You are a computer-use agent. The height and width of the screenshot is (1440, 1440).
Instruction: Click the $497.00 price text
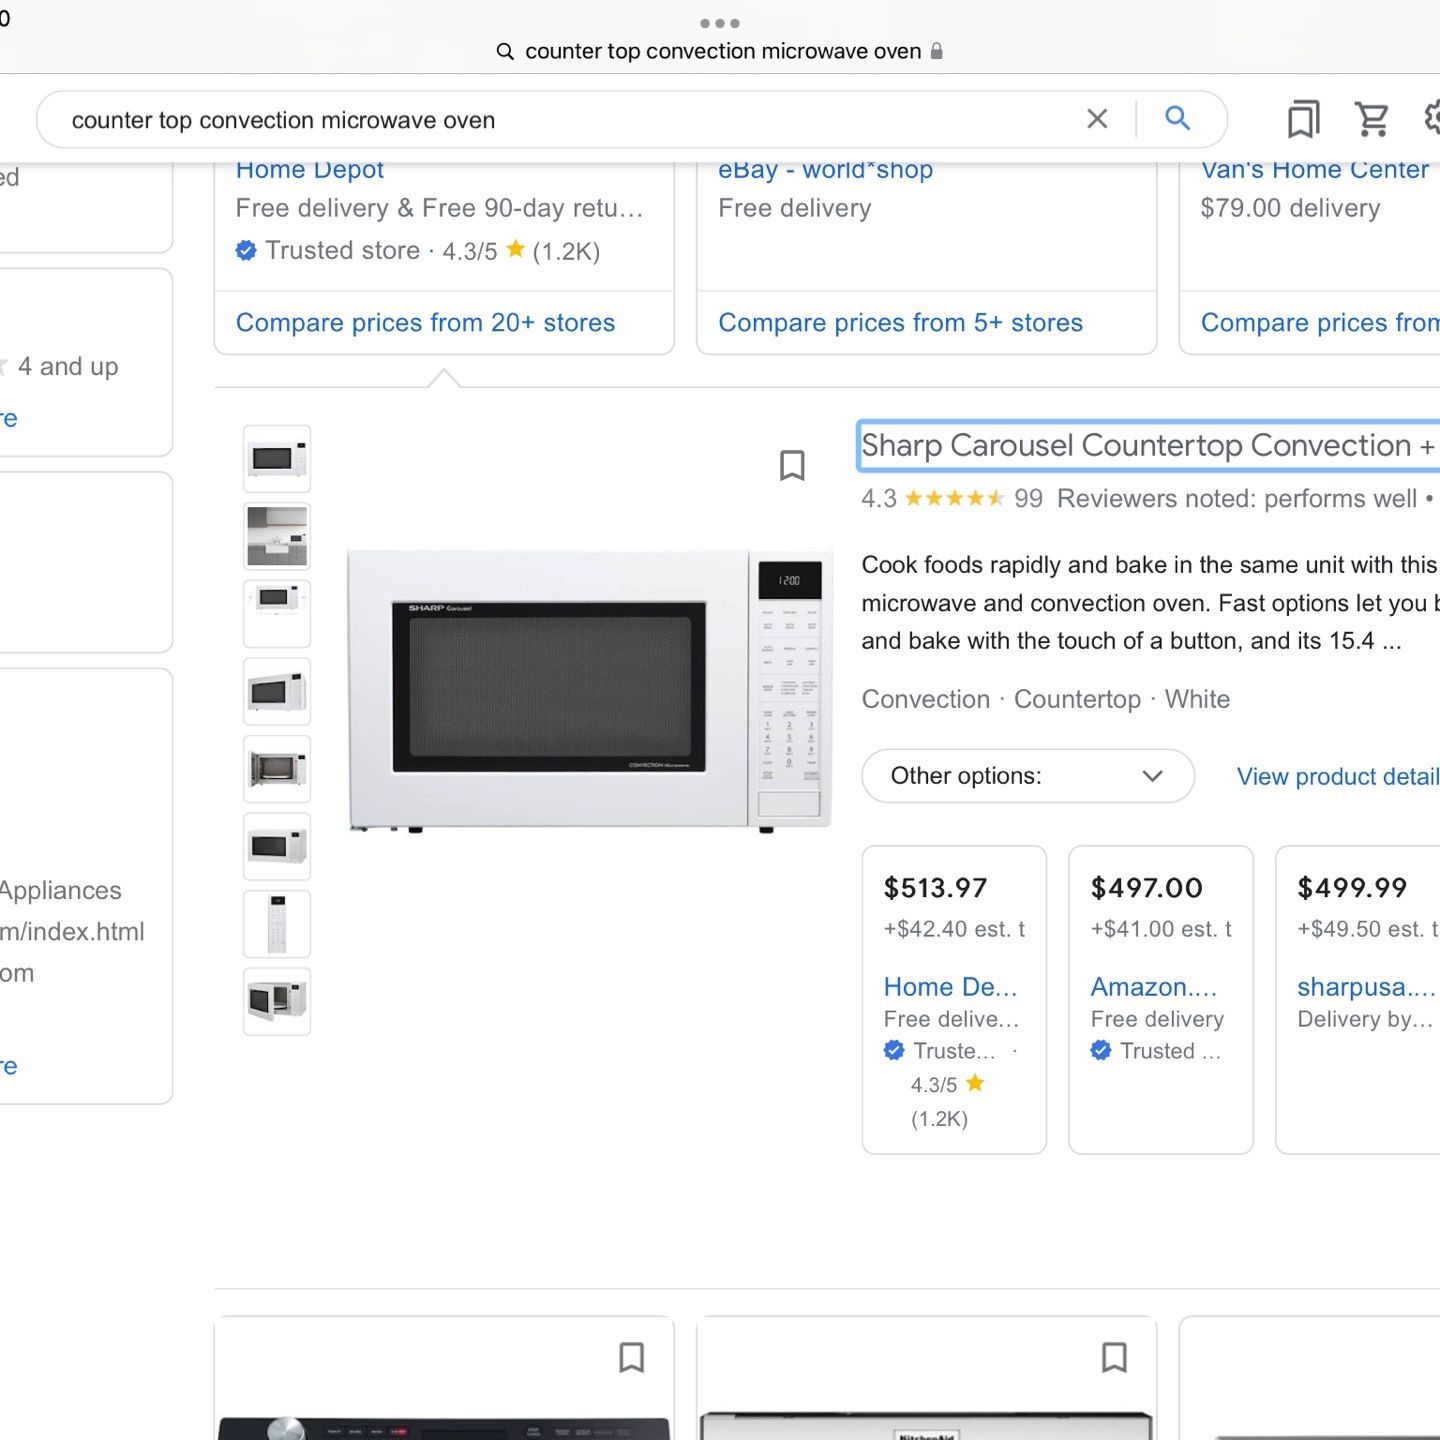tap(1147, 888)
